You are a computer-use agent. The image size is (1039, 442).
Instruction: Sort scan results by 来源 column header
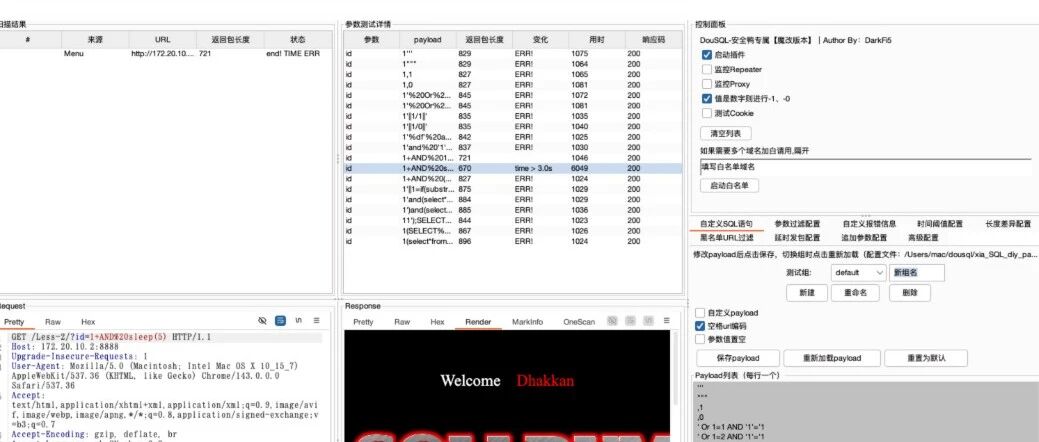coord(95,40)
